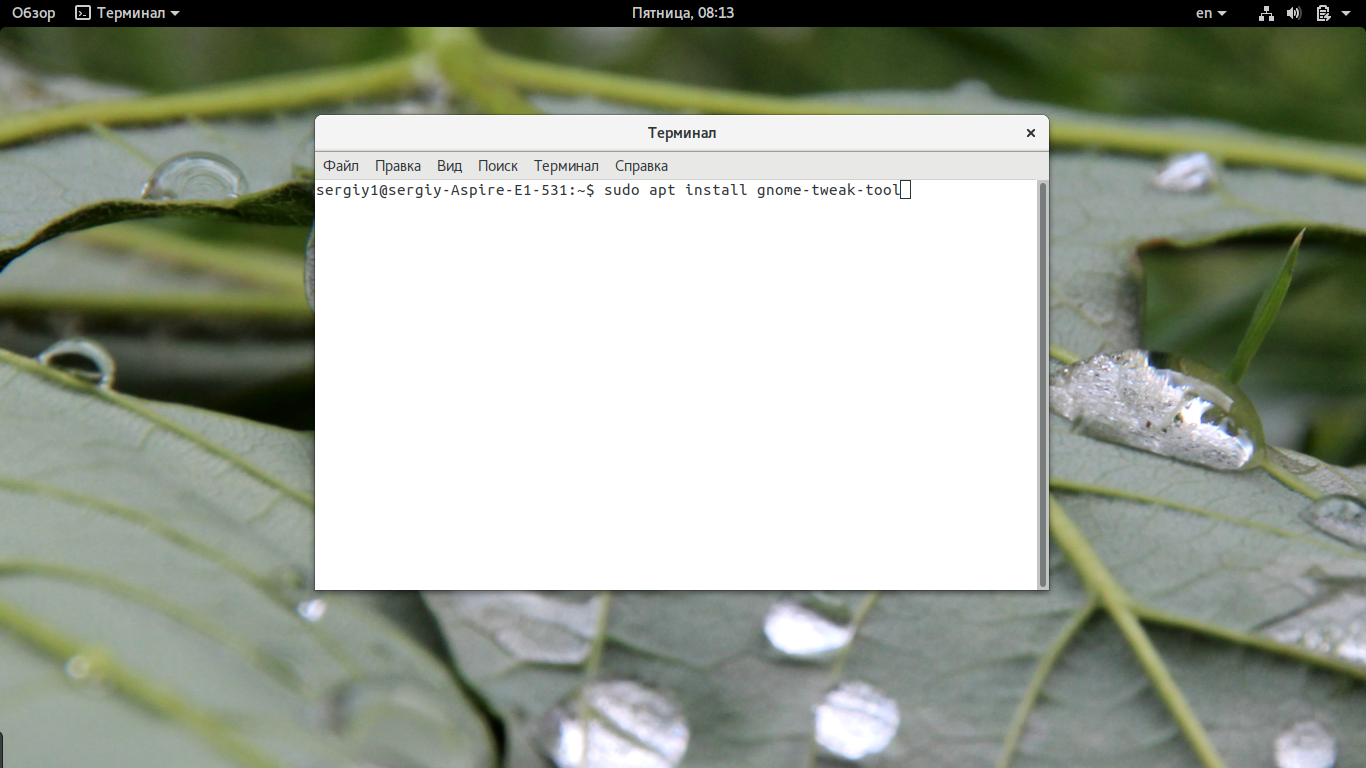The height and width of the screenshot is (768, 1366).
Task: Click the word install in command
Action: coord(716,190)
